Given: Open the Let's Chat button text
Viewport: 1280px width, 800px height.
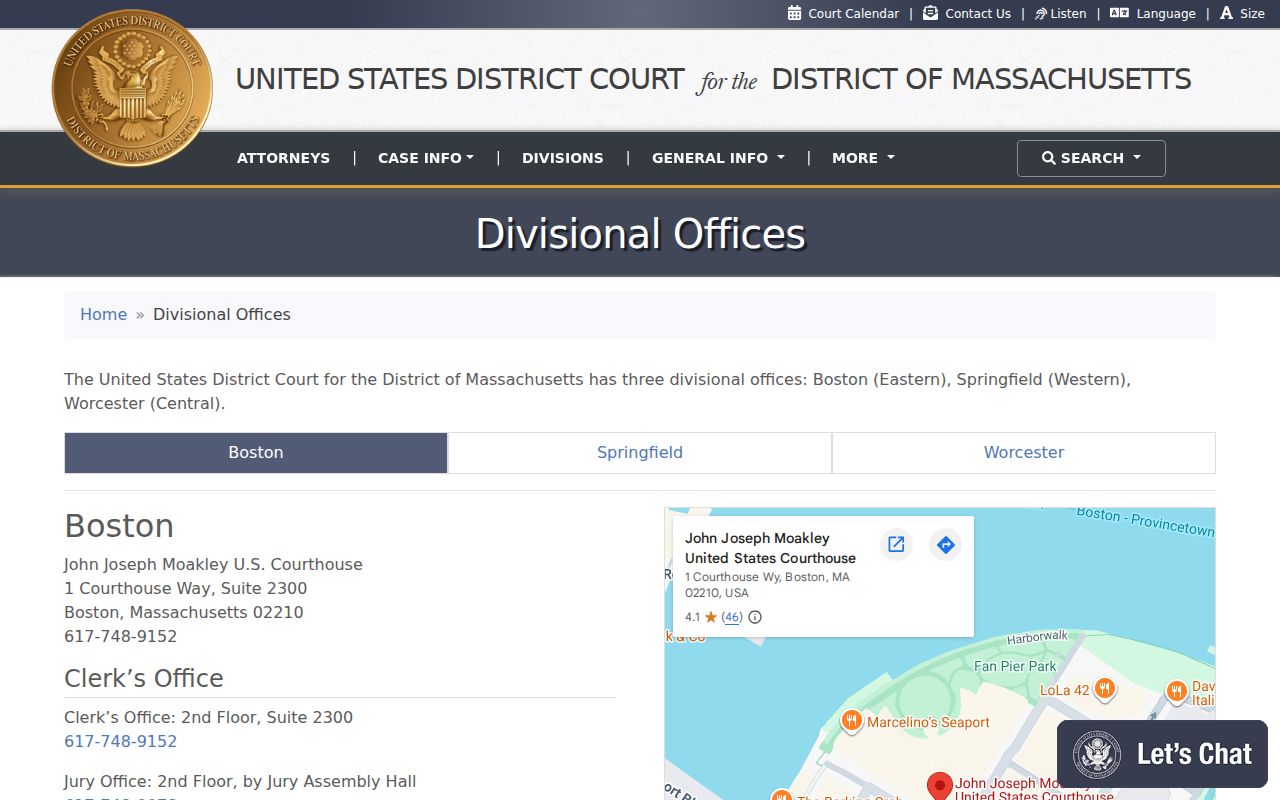Looking at the screenshot, I should click(1194, 754).
